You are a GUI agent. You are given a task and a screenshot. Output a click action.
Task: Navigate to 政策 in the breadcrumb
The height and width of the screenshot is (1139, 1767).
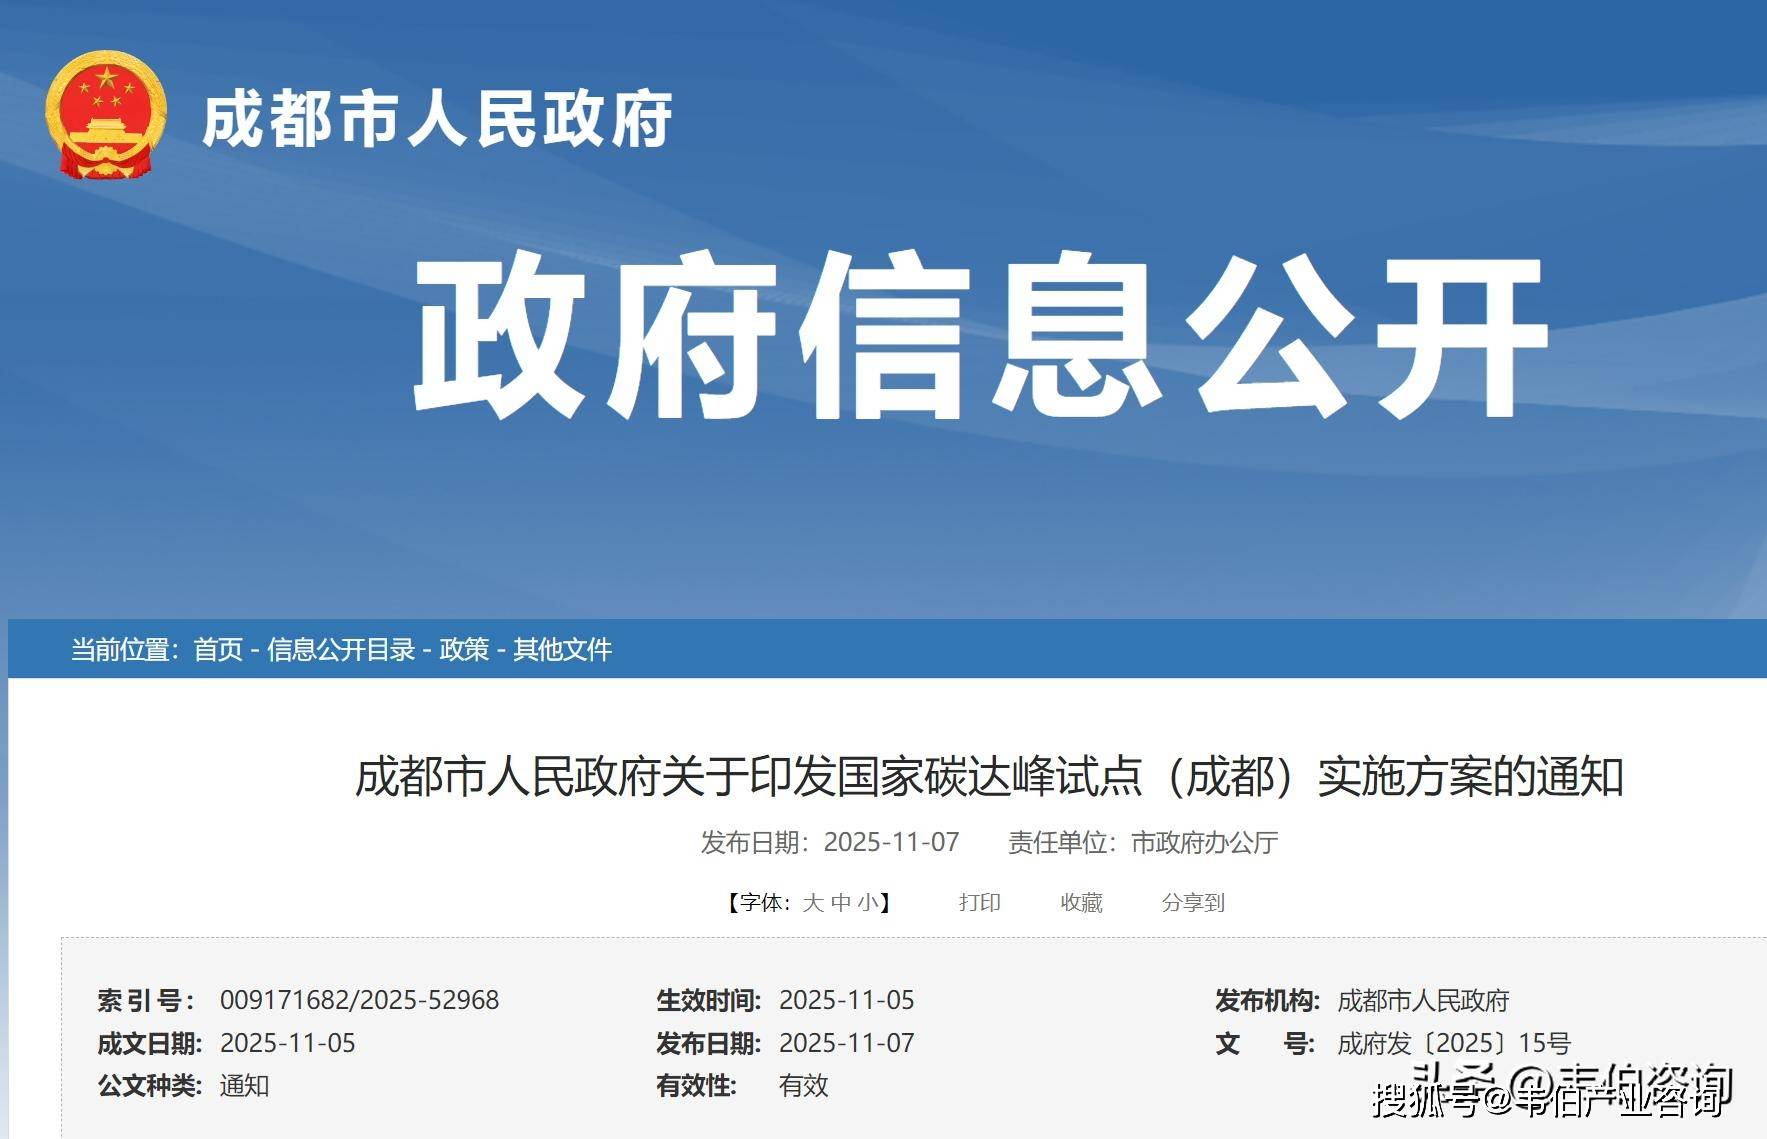[464, 650]
